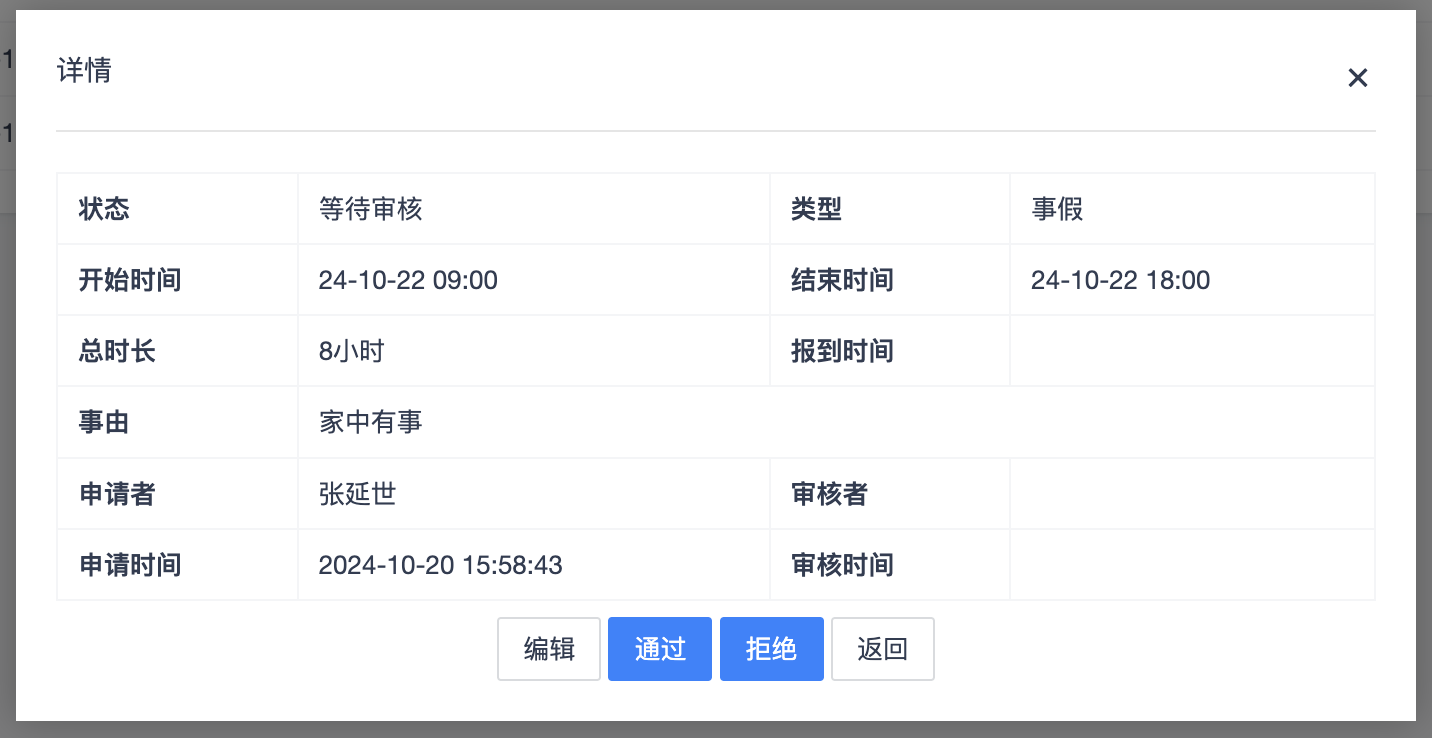
Task: Select start time 24-10-22 09:00
Action: [407, 280]
